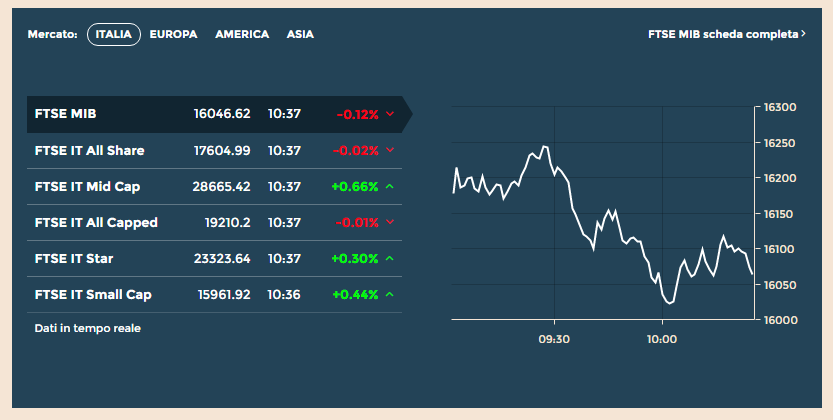The width and height of the screenshot is (833, 420).
Task: Click the chevron after FTSE MIB scheda completa
Action: pyautogui.click(x=804, y=34)
